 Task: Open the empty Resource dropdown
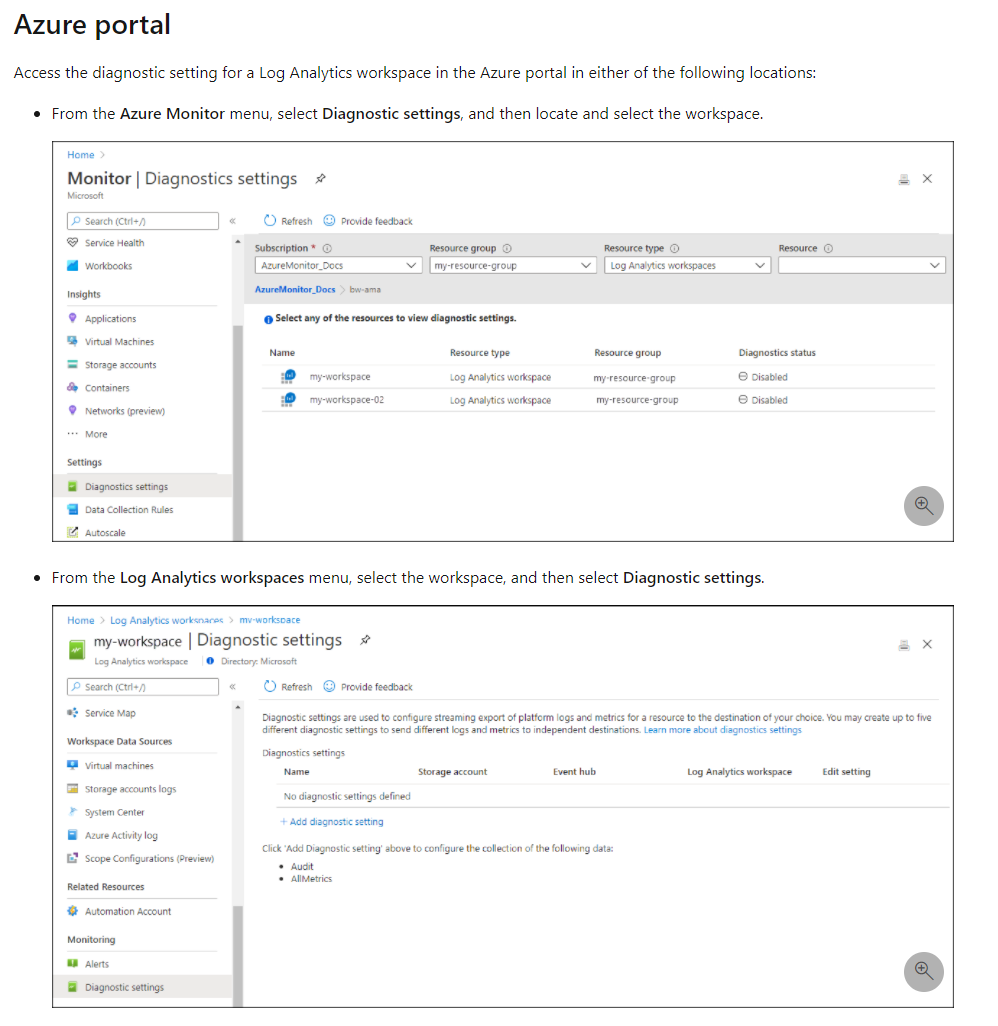coord(862,265)
